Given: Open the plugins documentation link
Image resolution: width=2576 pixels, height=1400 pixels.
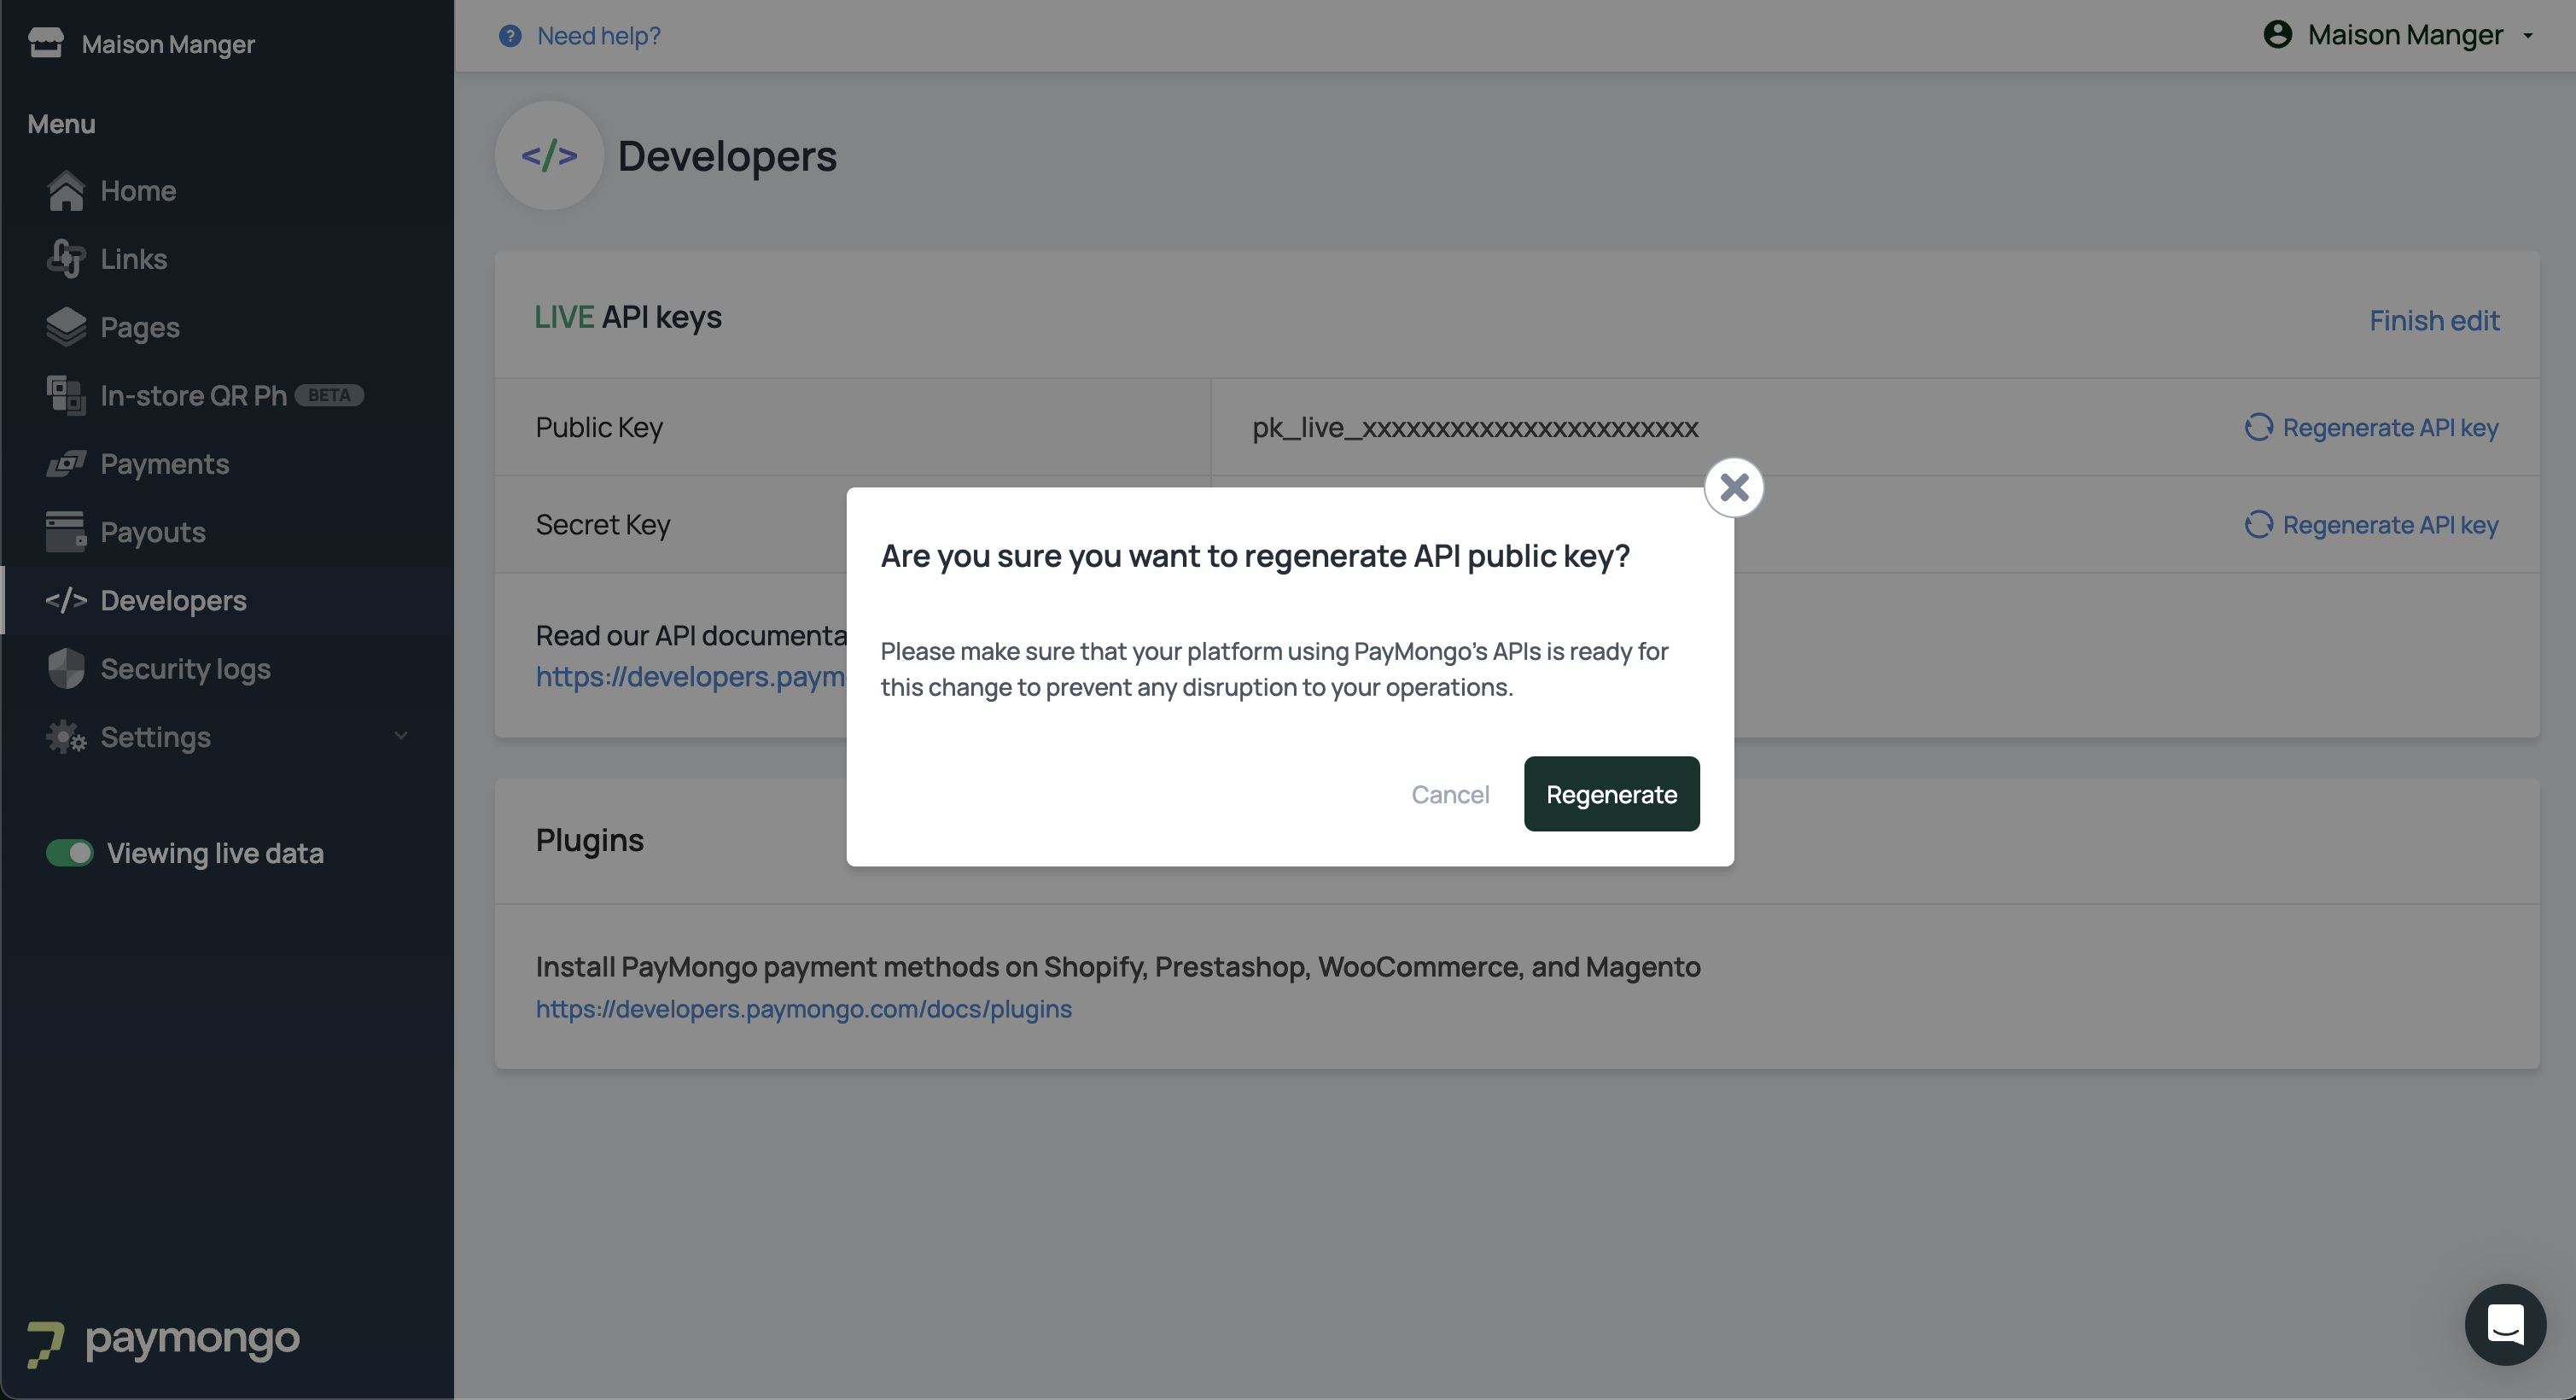Looking at the screenshot, I should [x=803, y=1009].
